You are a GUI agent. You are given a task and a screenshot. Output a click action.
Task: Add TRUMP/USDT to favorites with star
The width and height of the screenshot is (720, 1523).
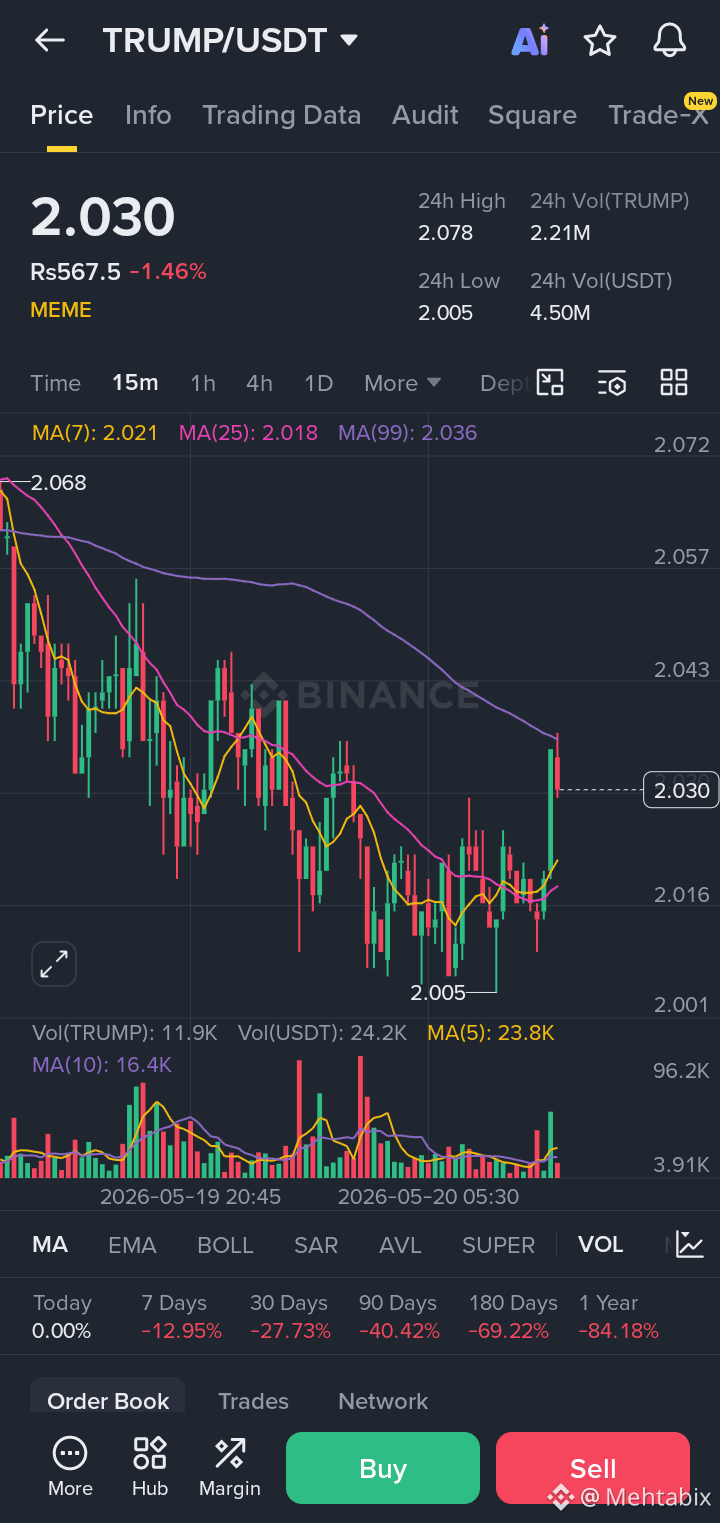600,40
